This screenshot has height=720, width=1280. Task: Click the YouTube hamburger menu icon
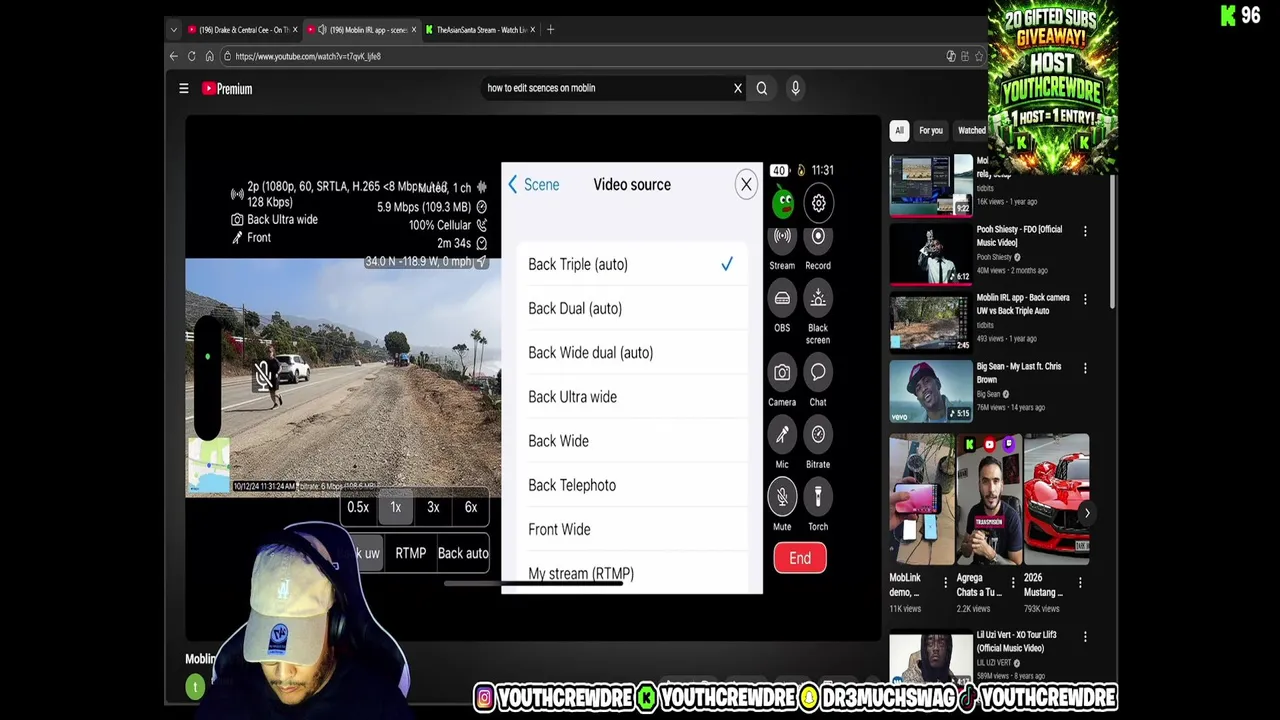(x=184, y=89)
